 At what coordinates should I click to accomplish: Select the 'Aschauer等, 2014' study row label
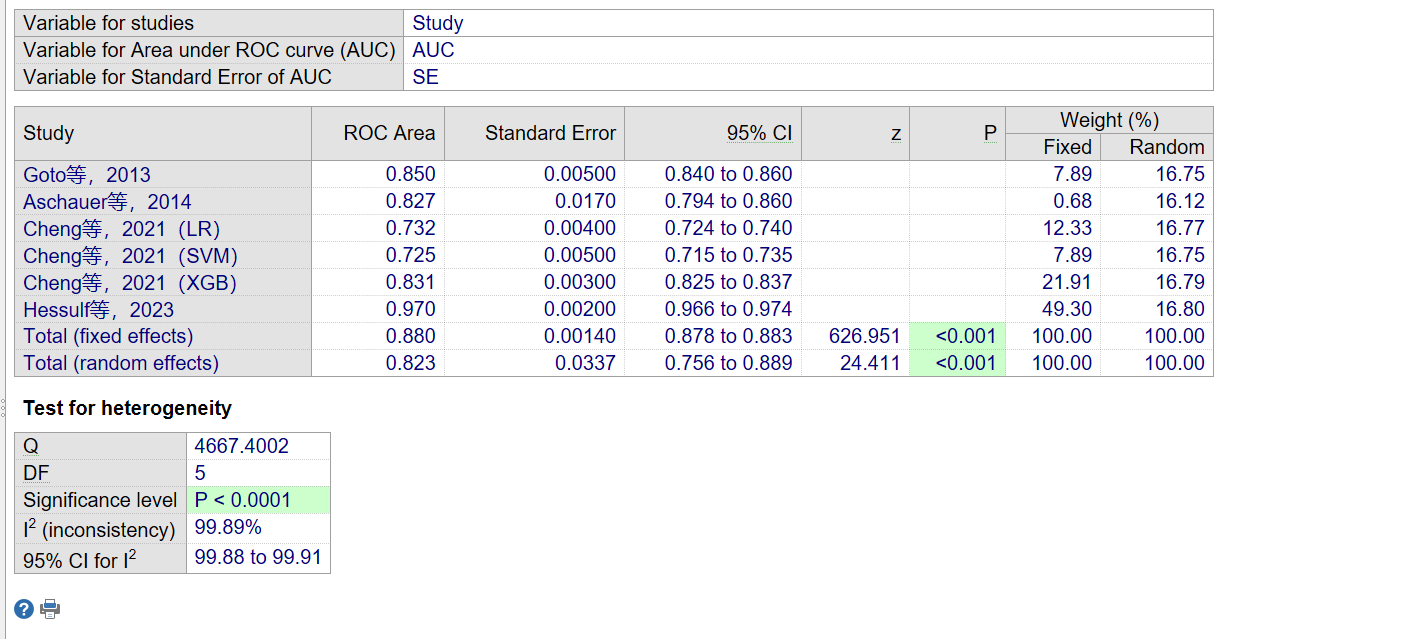pyautogui.click(x=107, y=202)
